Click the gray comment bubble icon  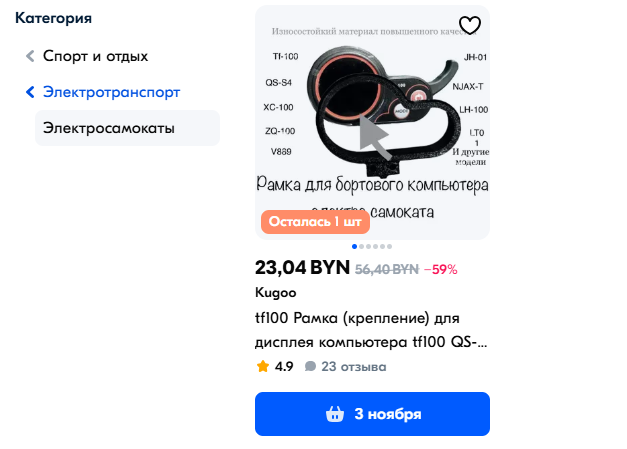point(310,366)
